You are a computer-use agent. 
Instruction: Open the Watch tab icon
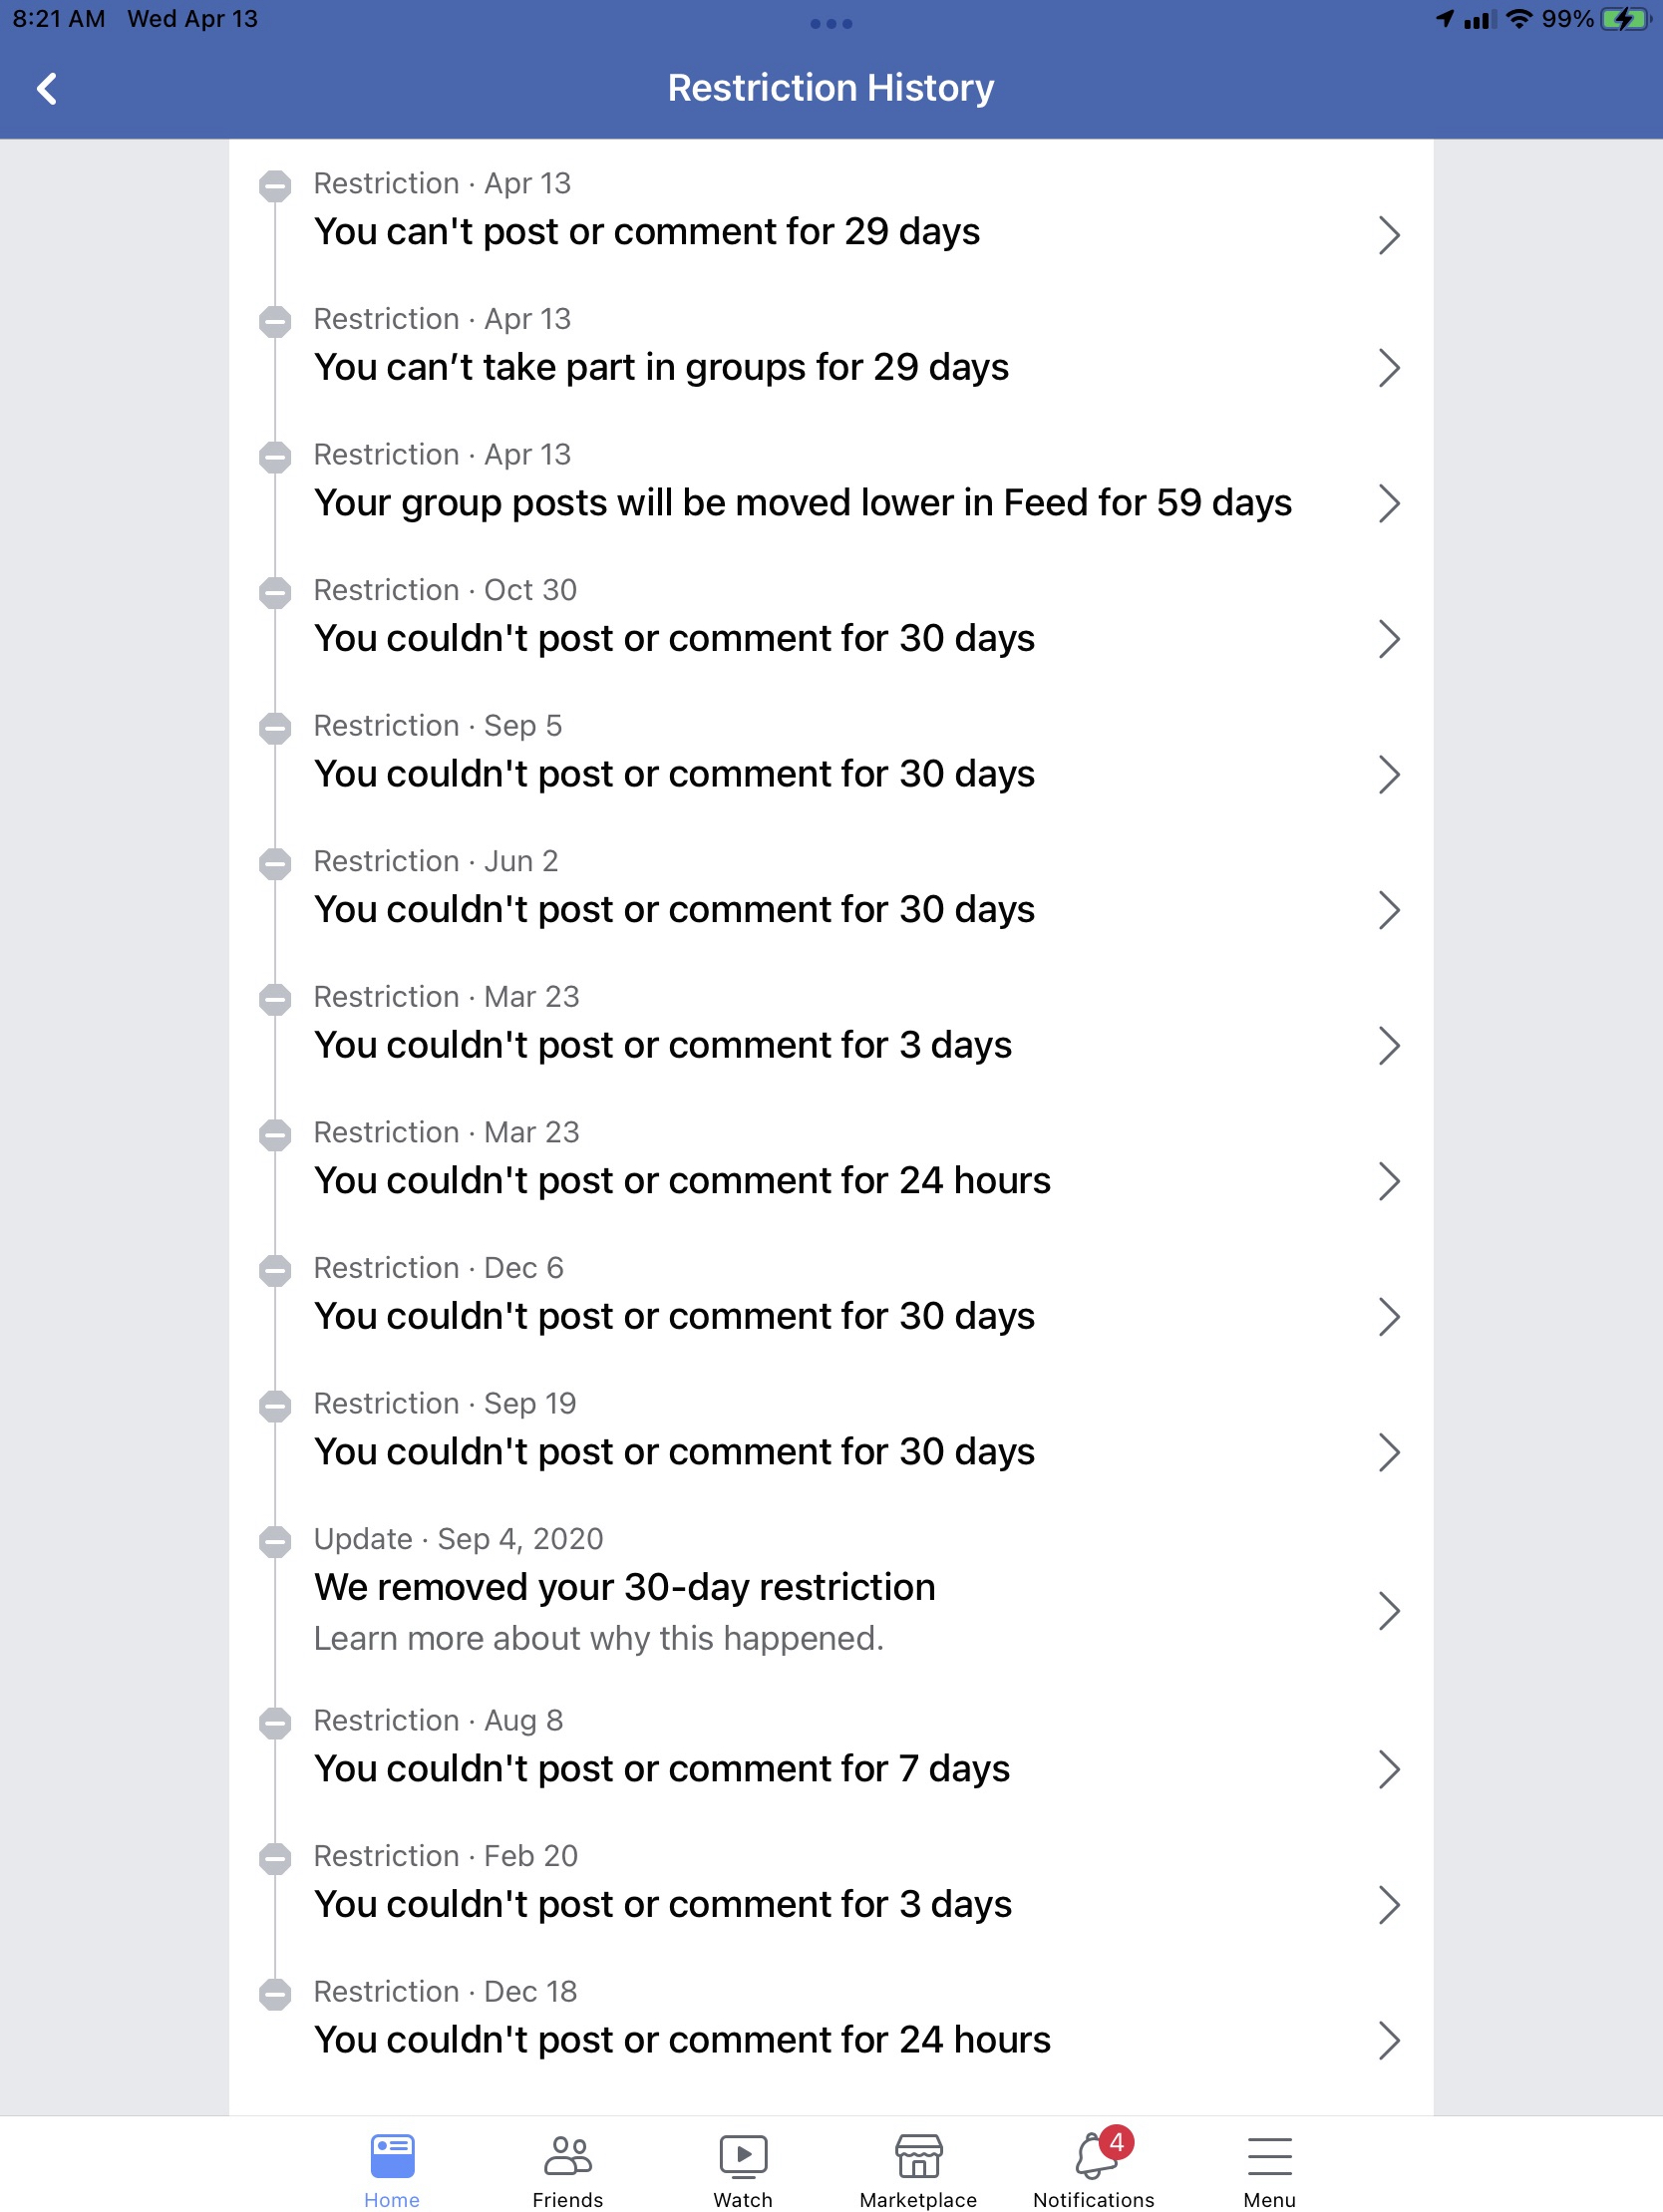point(743,2155)
